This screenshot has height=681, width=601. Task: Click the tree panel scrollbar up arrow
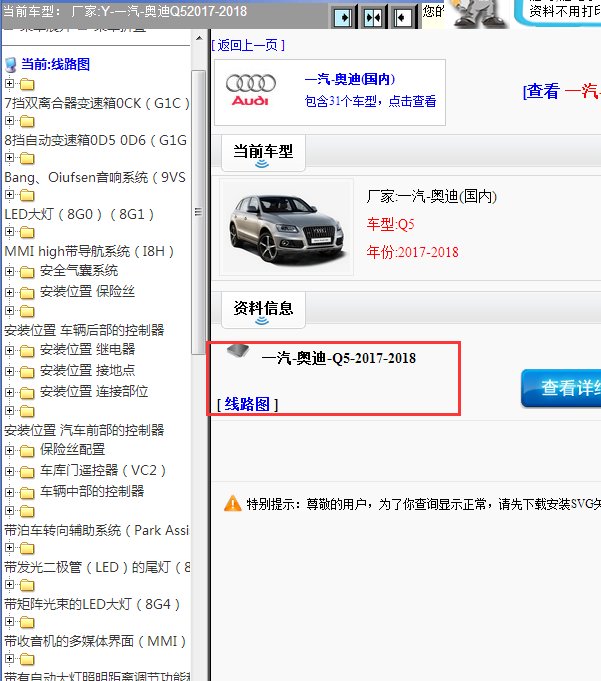click(x=199, y=38)
